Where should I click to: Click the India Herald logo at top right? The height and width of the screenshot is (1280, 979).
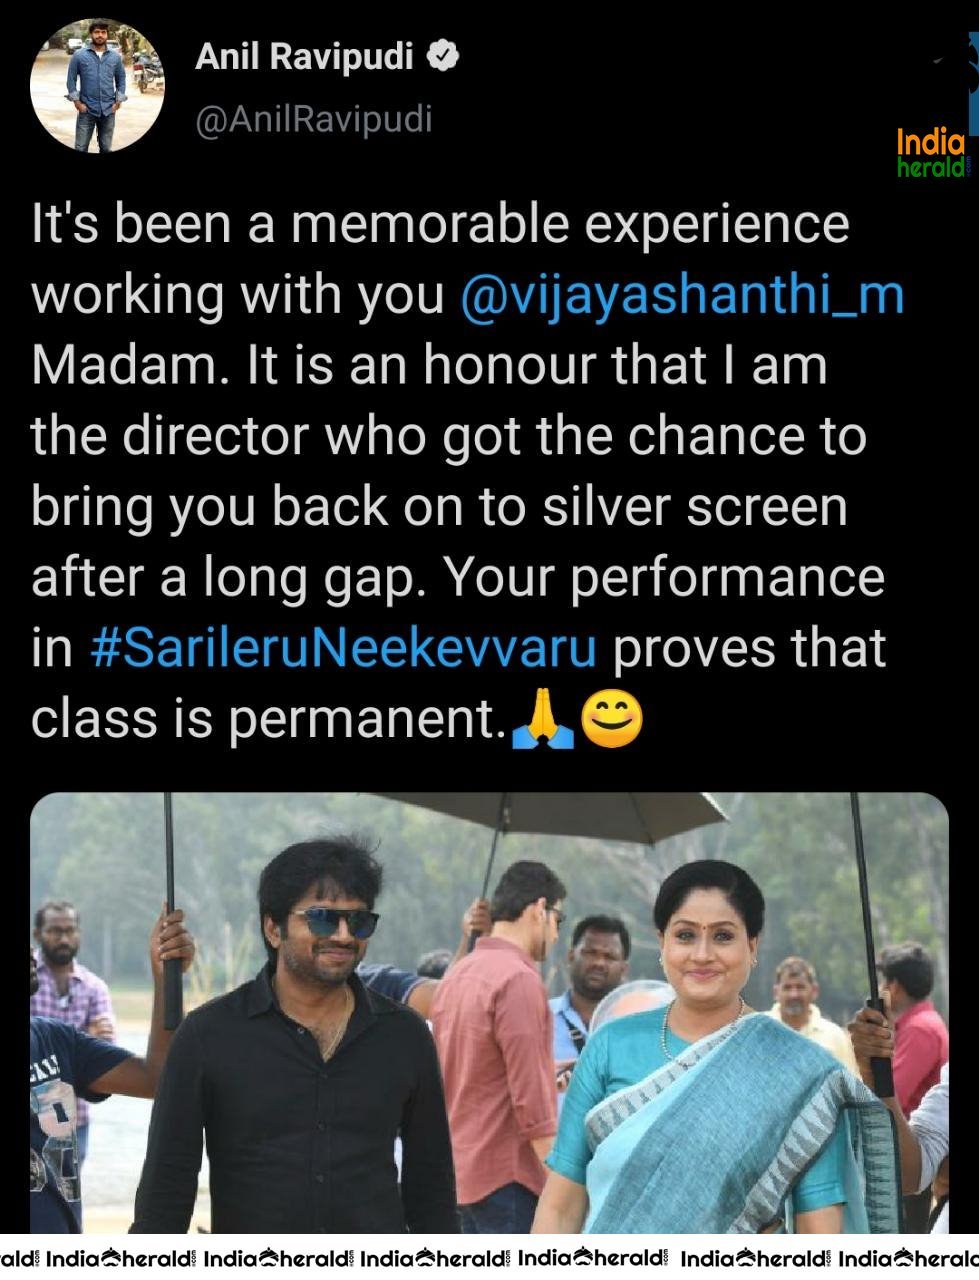[x=932, y=153]
